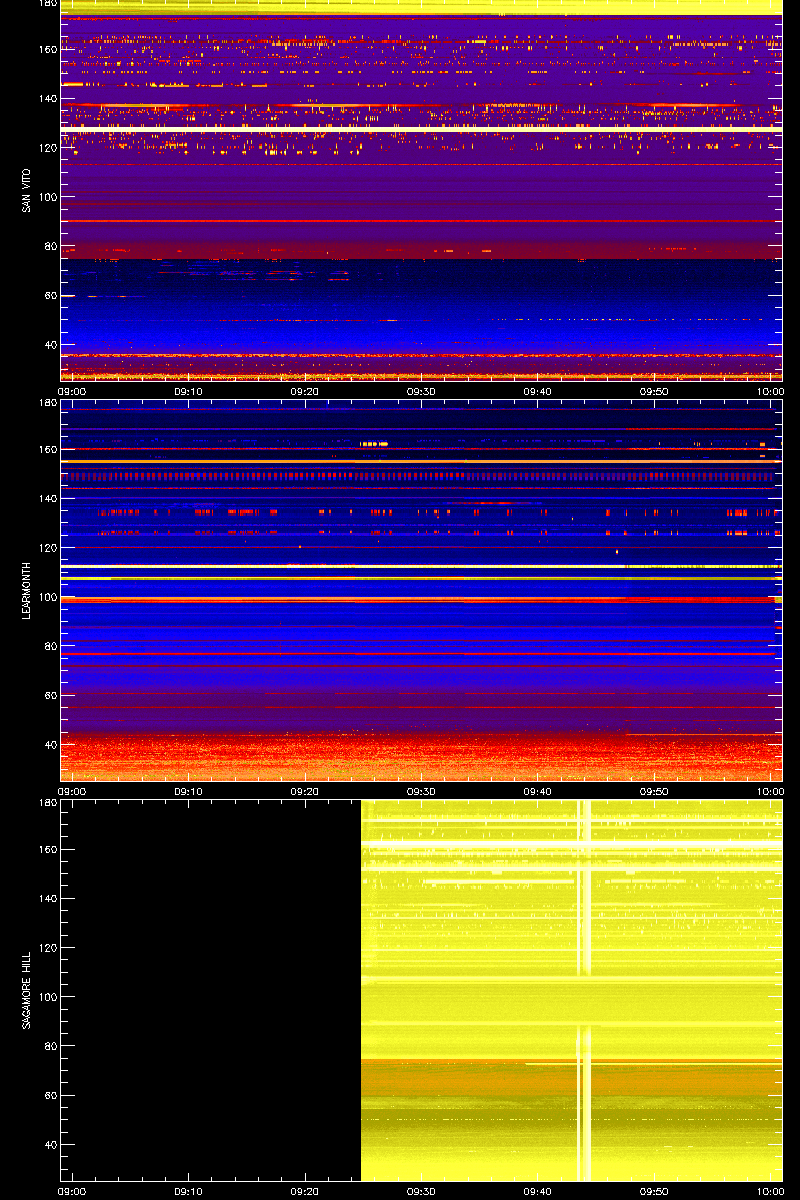800x1200 pixels.
Task: Click 09:30 time label under San Vito plot
Action: pos(421,391)
